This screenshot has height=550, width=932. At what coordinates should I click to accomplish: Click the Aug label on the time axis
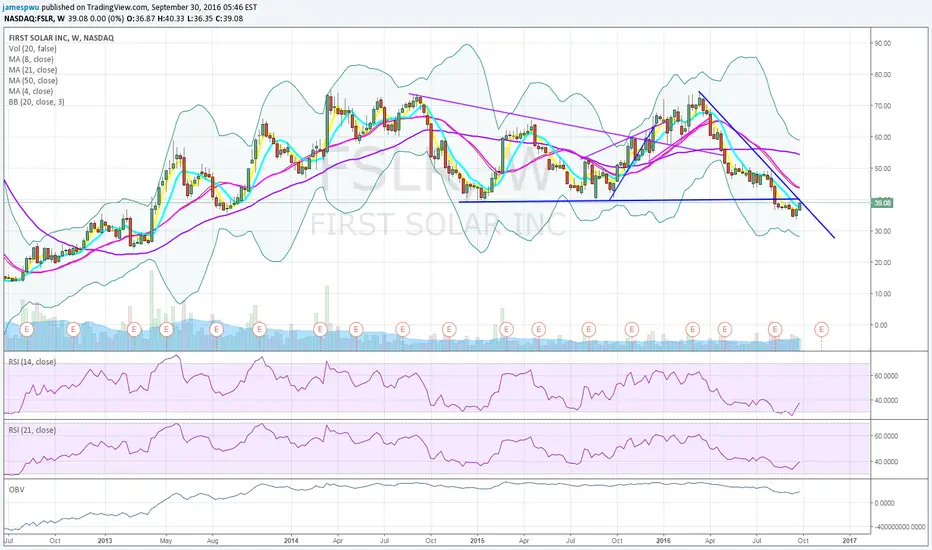(213, 540)
